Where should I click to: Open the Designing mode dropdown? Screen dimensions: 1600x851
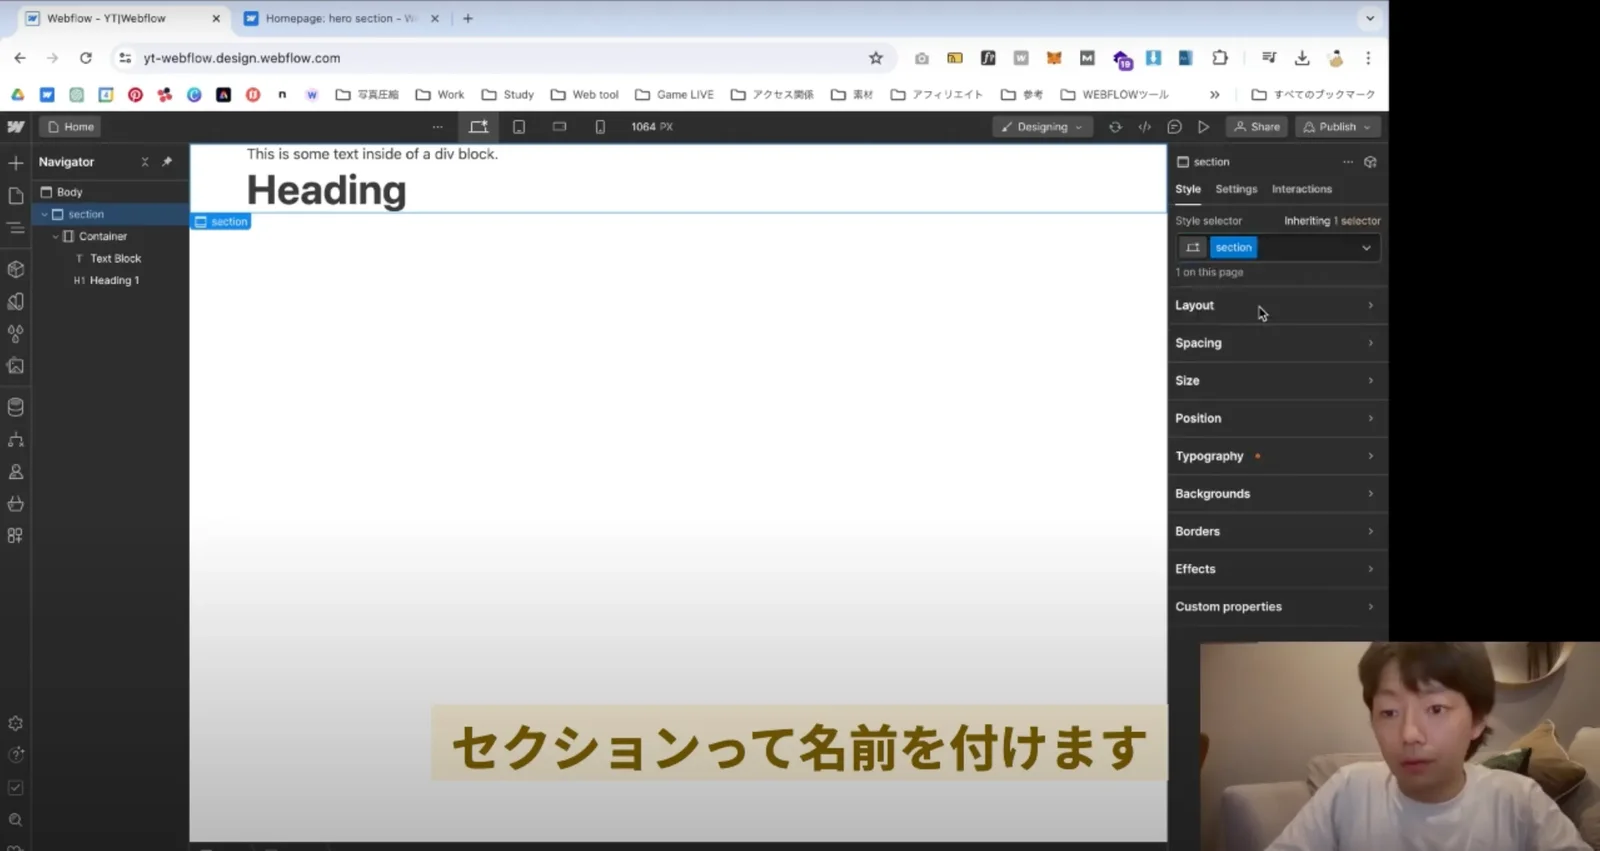coord(1042,127)
